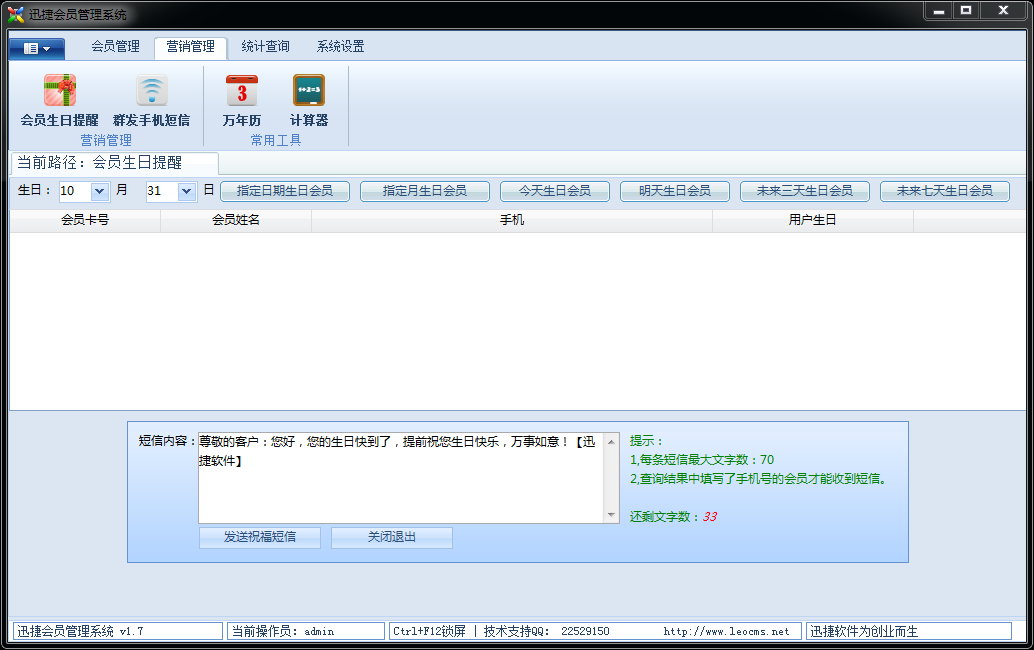Click 当前操作员: admin in status bar
This screenshot has height=650, width=1034.
(306, 632)
